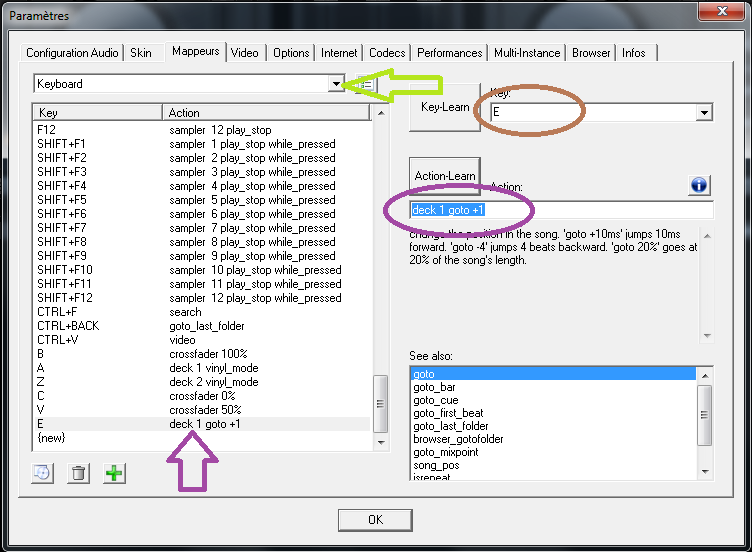Select goto_last_folder in See also list
The height and width of the screenshot is (552, 752).
553,426
